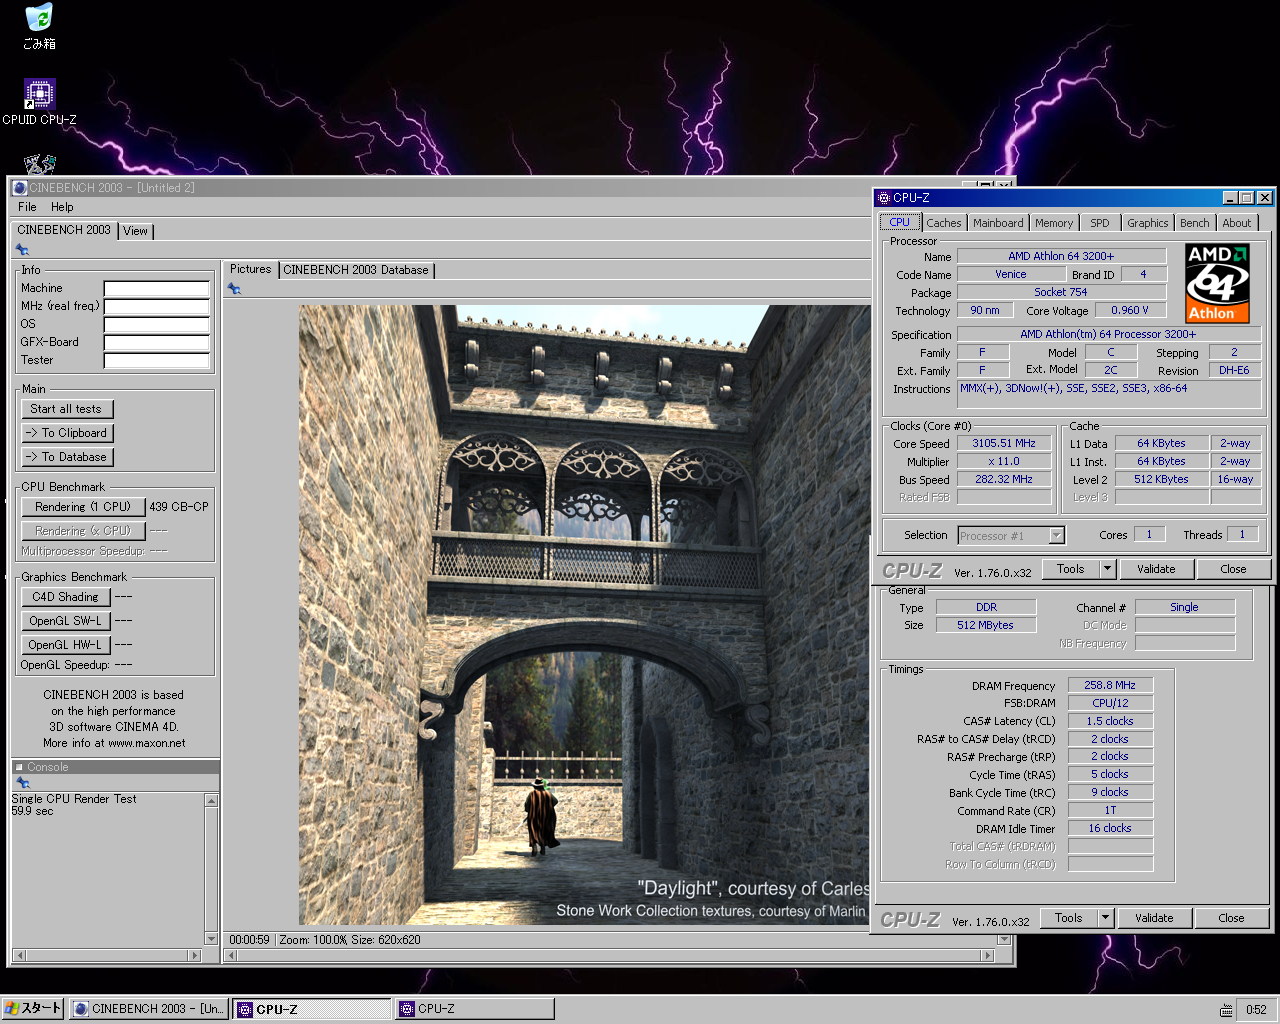Expand lower Tools dropdown arrow
Image resolution: width=1280 pixels, height=1024 pixels.
[x=1105, y=918]
